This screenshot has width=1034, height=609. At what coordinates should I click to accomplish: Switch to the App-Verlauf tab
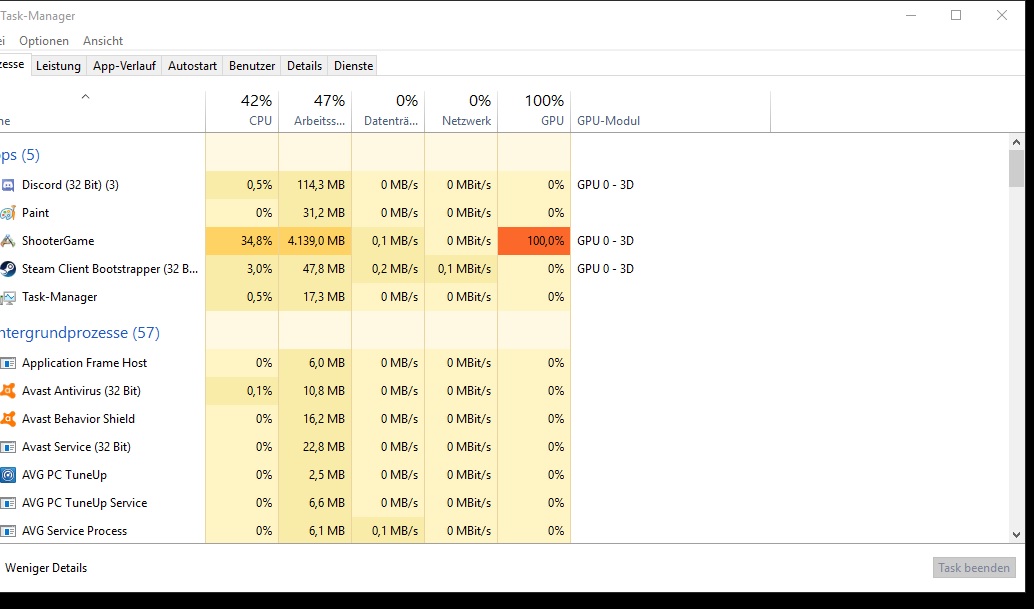[124, 66]
